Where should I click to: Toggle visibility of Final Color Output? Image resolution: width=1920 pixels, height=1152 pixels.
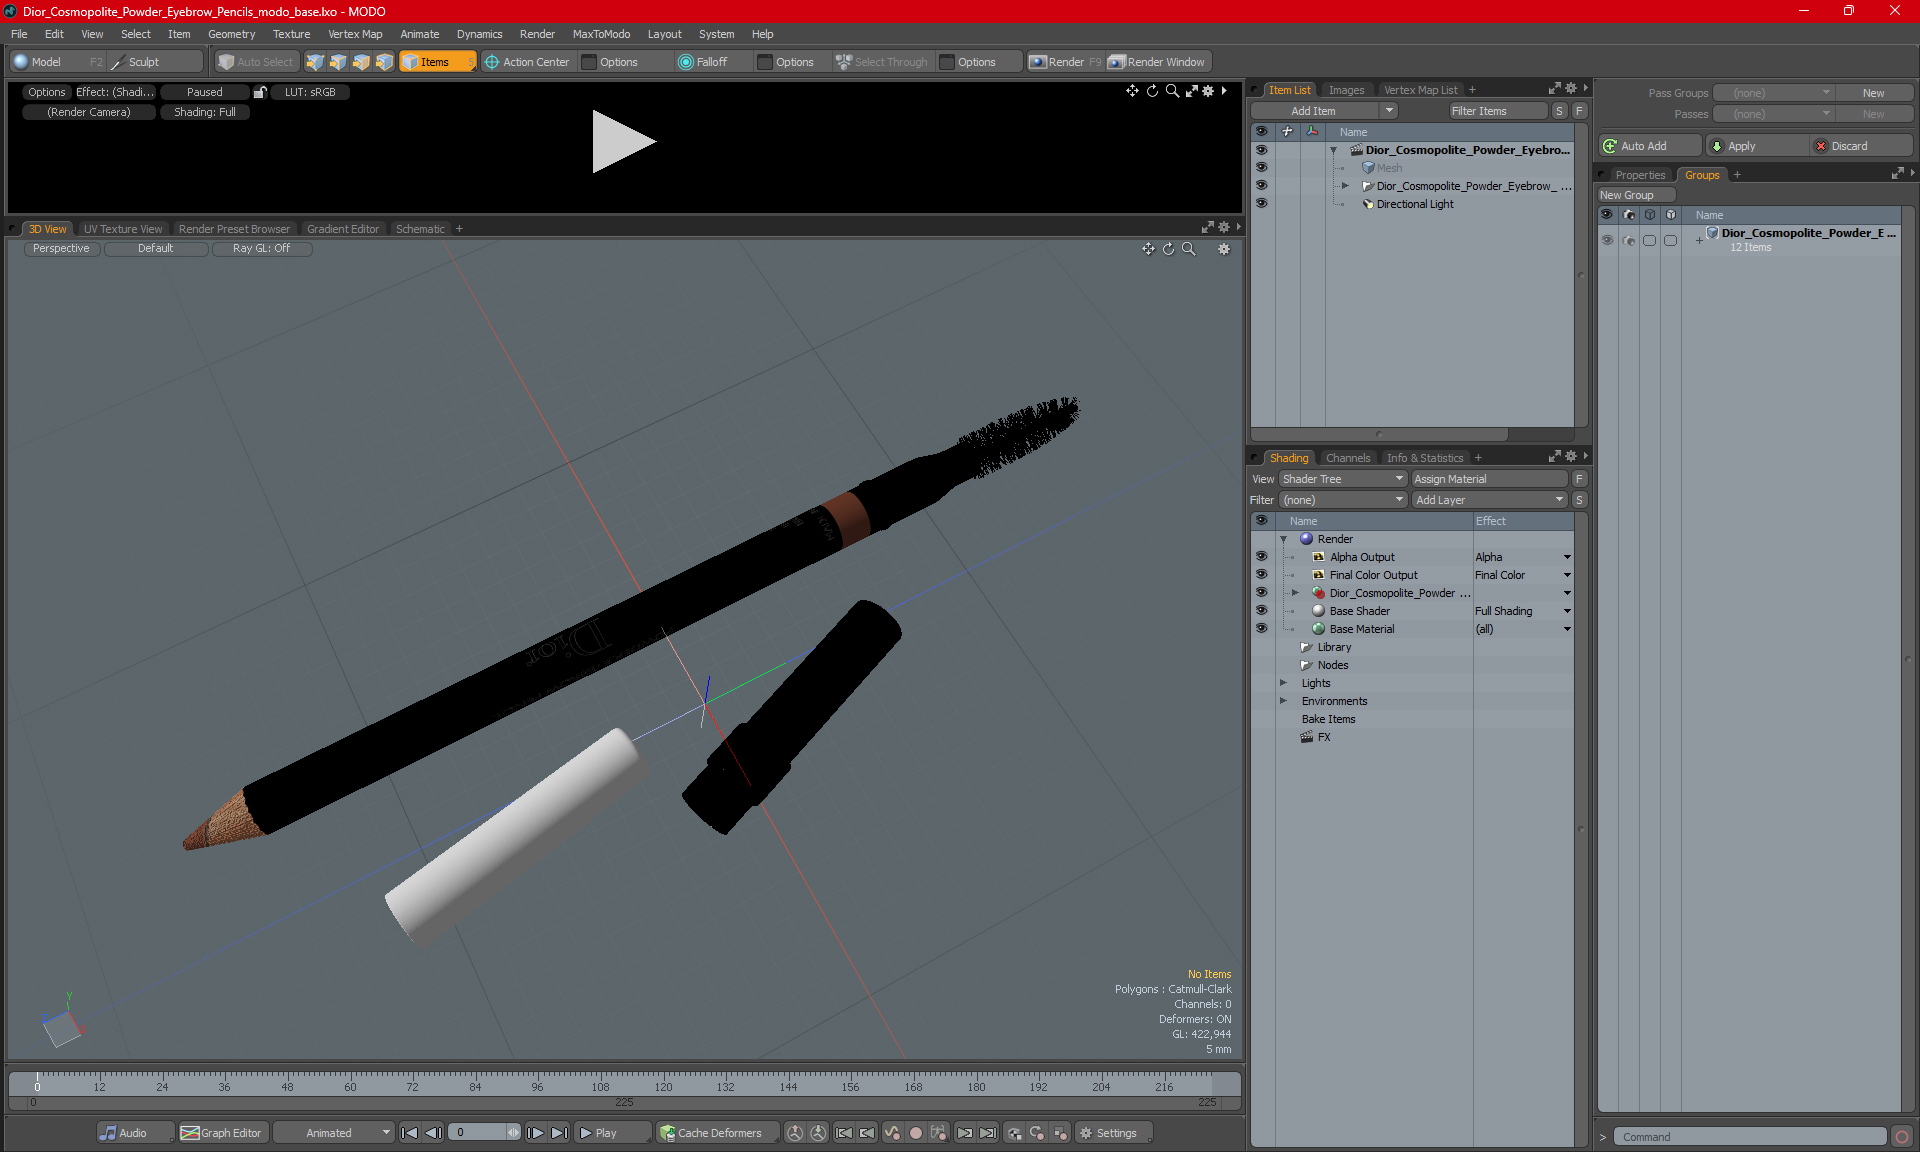click(1261, 575)
